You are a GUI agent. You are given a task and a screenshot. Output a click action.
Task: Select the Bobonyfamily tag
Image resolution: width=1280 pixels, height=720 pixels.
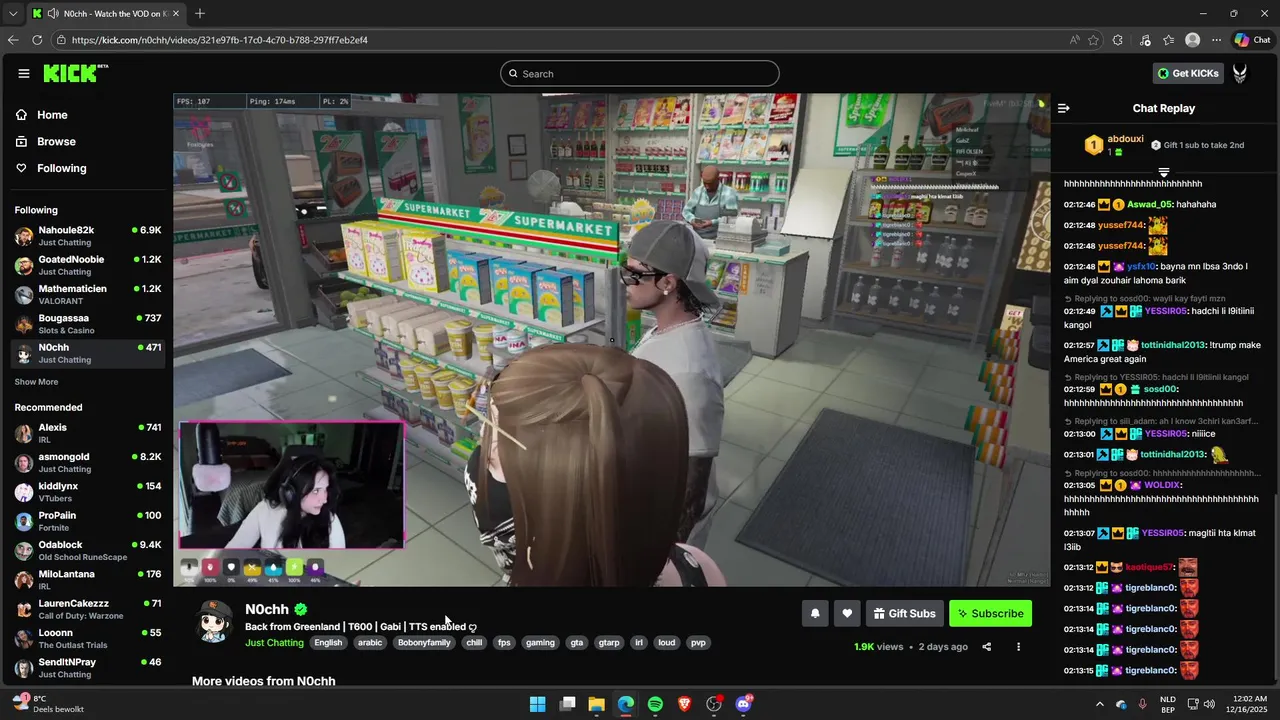click(x=424, y=643)
